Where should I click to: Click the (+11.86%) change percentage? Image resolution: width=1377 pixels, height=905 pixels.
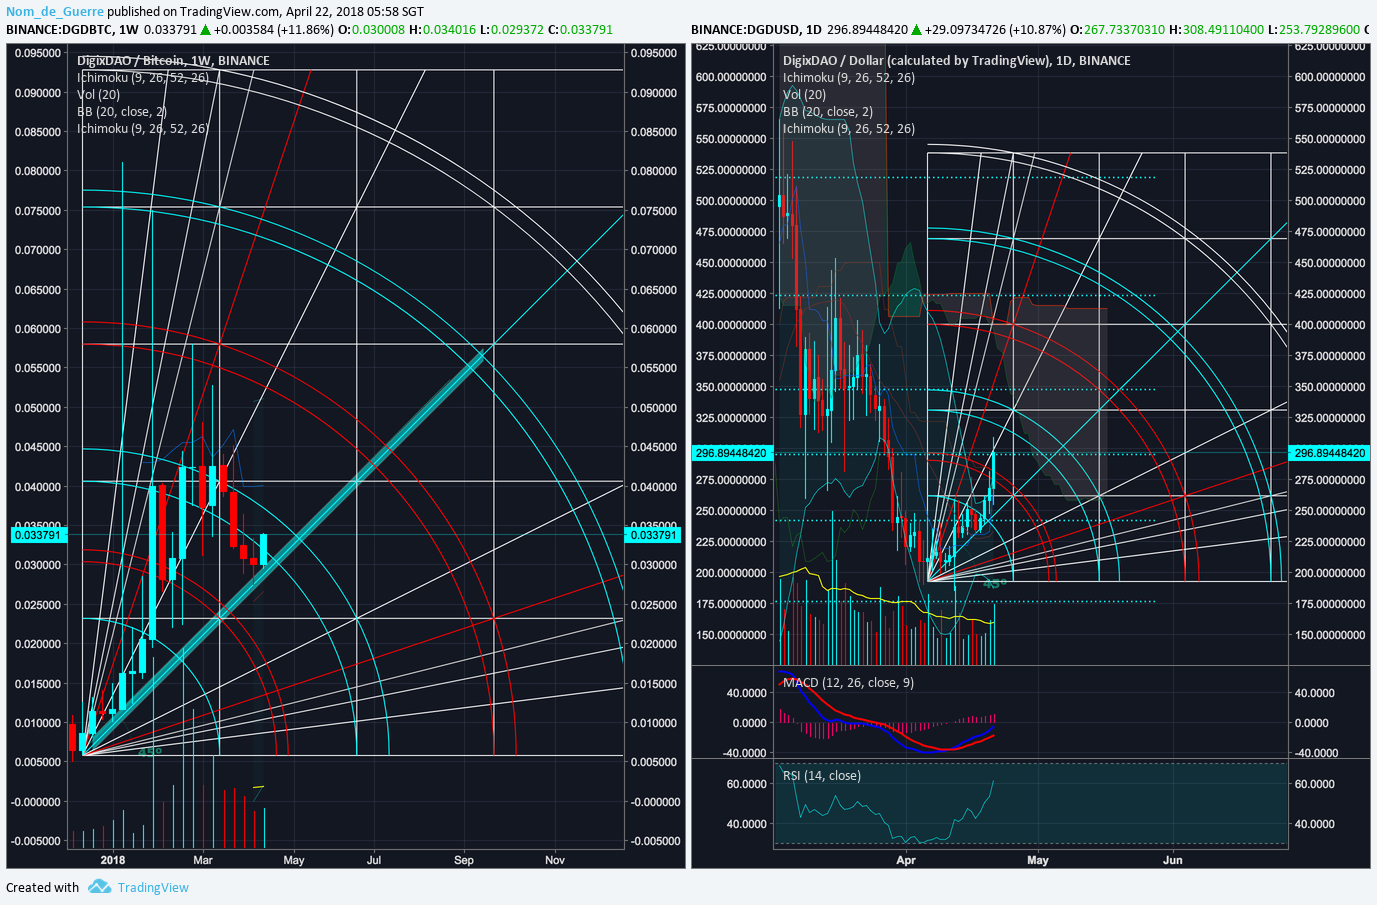point(306,29)
